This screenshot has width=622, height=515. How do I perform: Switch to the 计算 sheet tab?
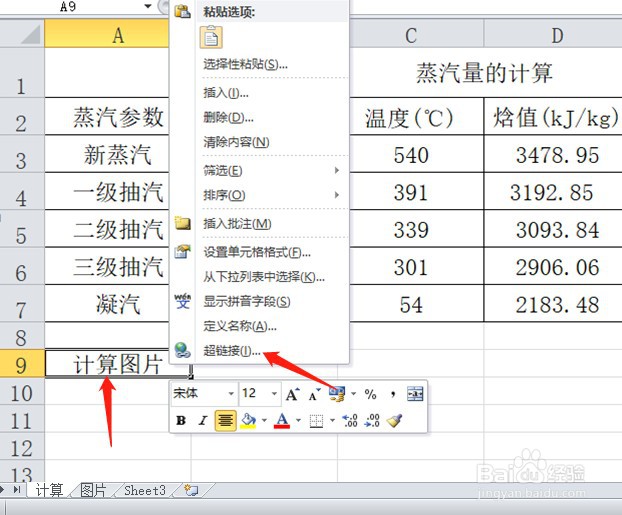(49, 490)
